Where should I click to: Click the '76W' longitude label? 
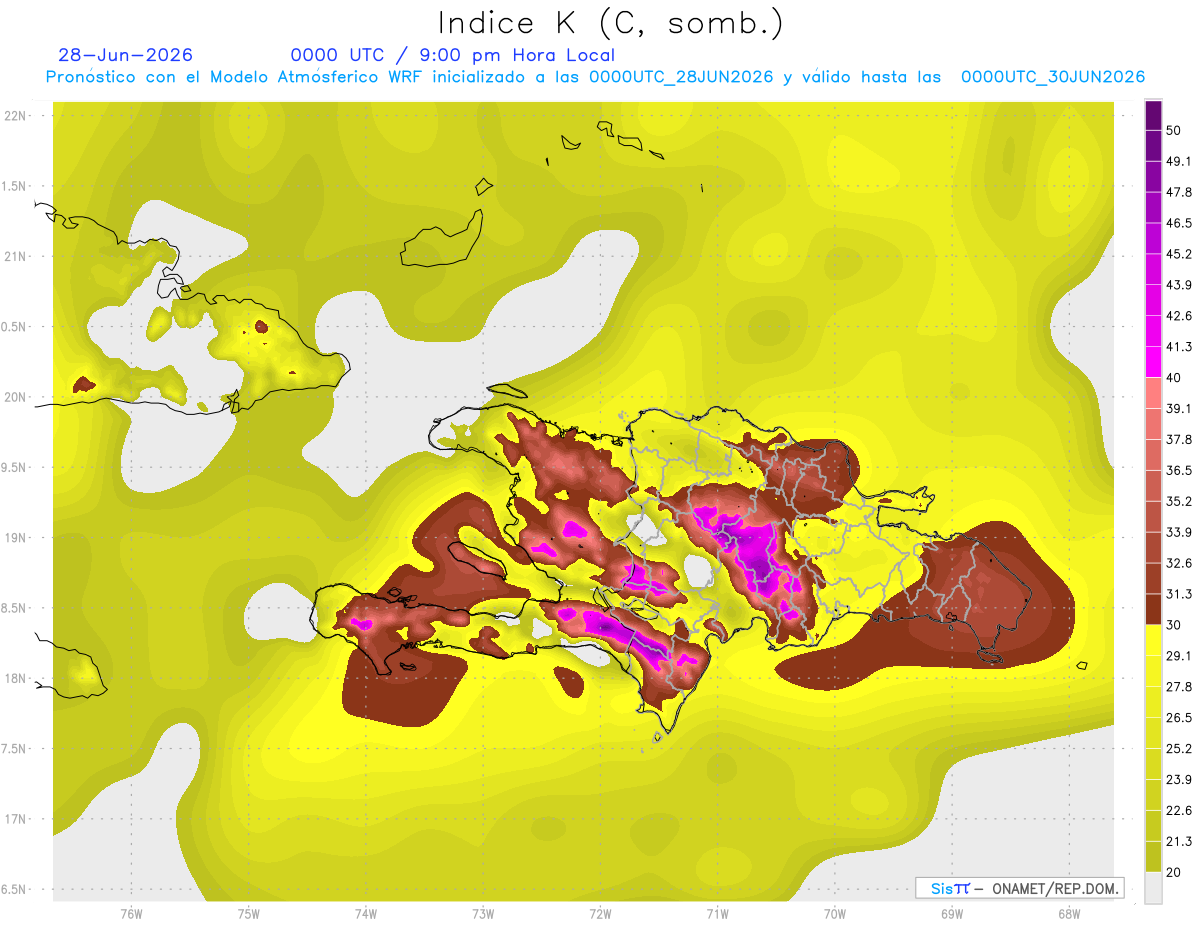[x=132, y=913]
